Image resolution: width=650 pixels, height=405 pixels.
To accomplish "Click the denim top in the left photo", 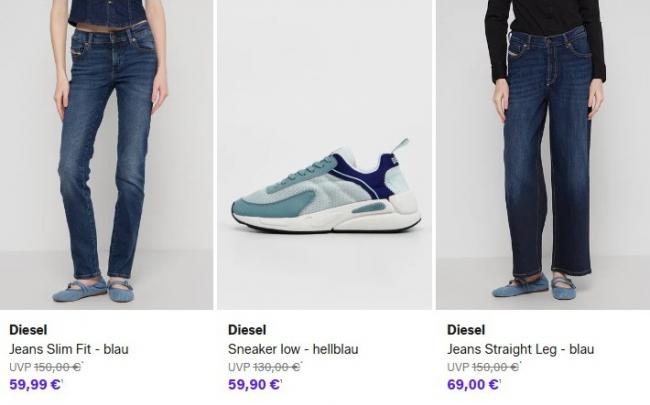I will (109, 10).
